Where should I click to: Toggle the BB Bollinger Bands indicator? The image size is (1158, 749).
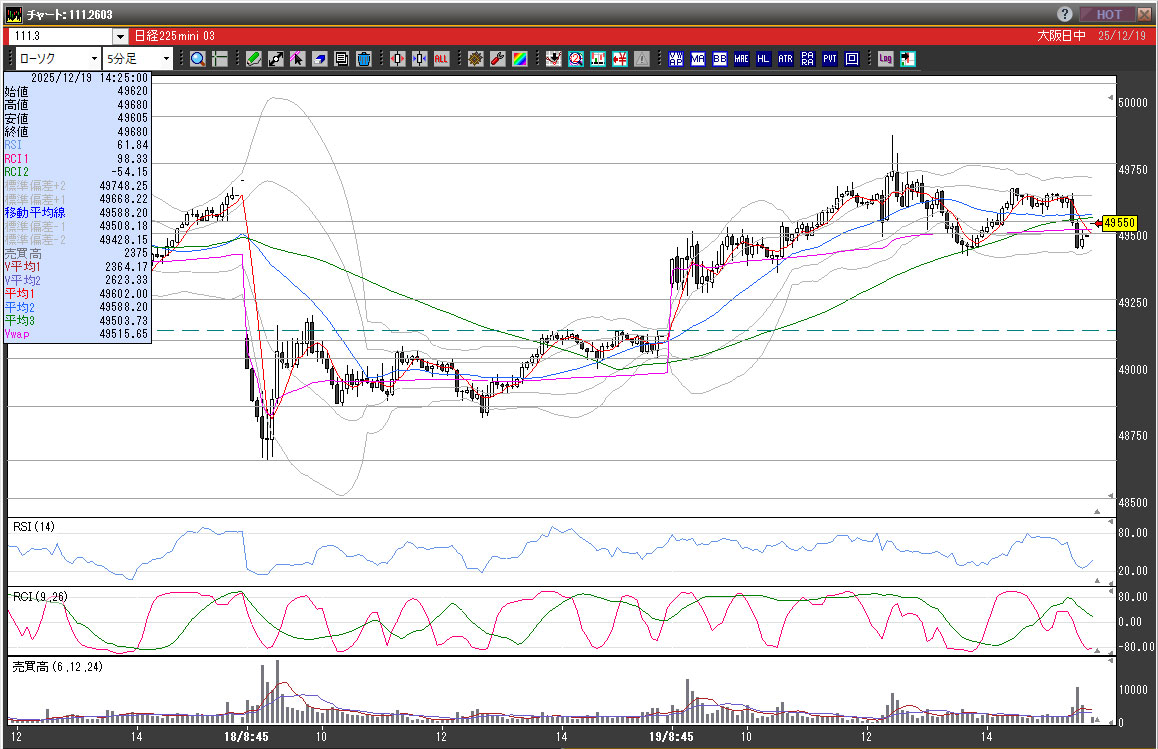point(720,59)
